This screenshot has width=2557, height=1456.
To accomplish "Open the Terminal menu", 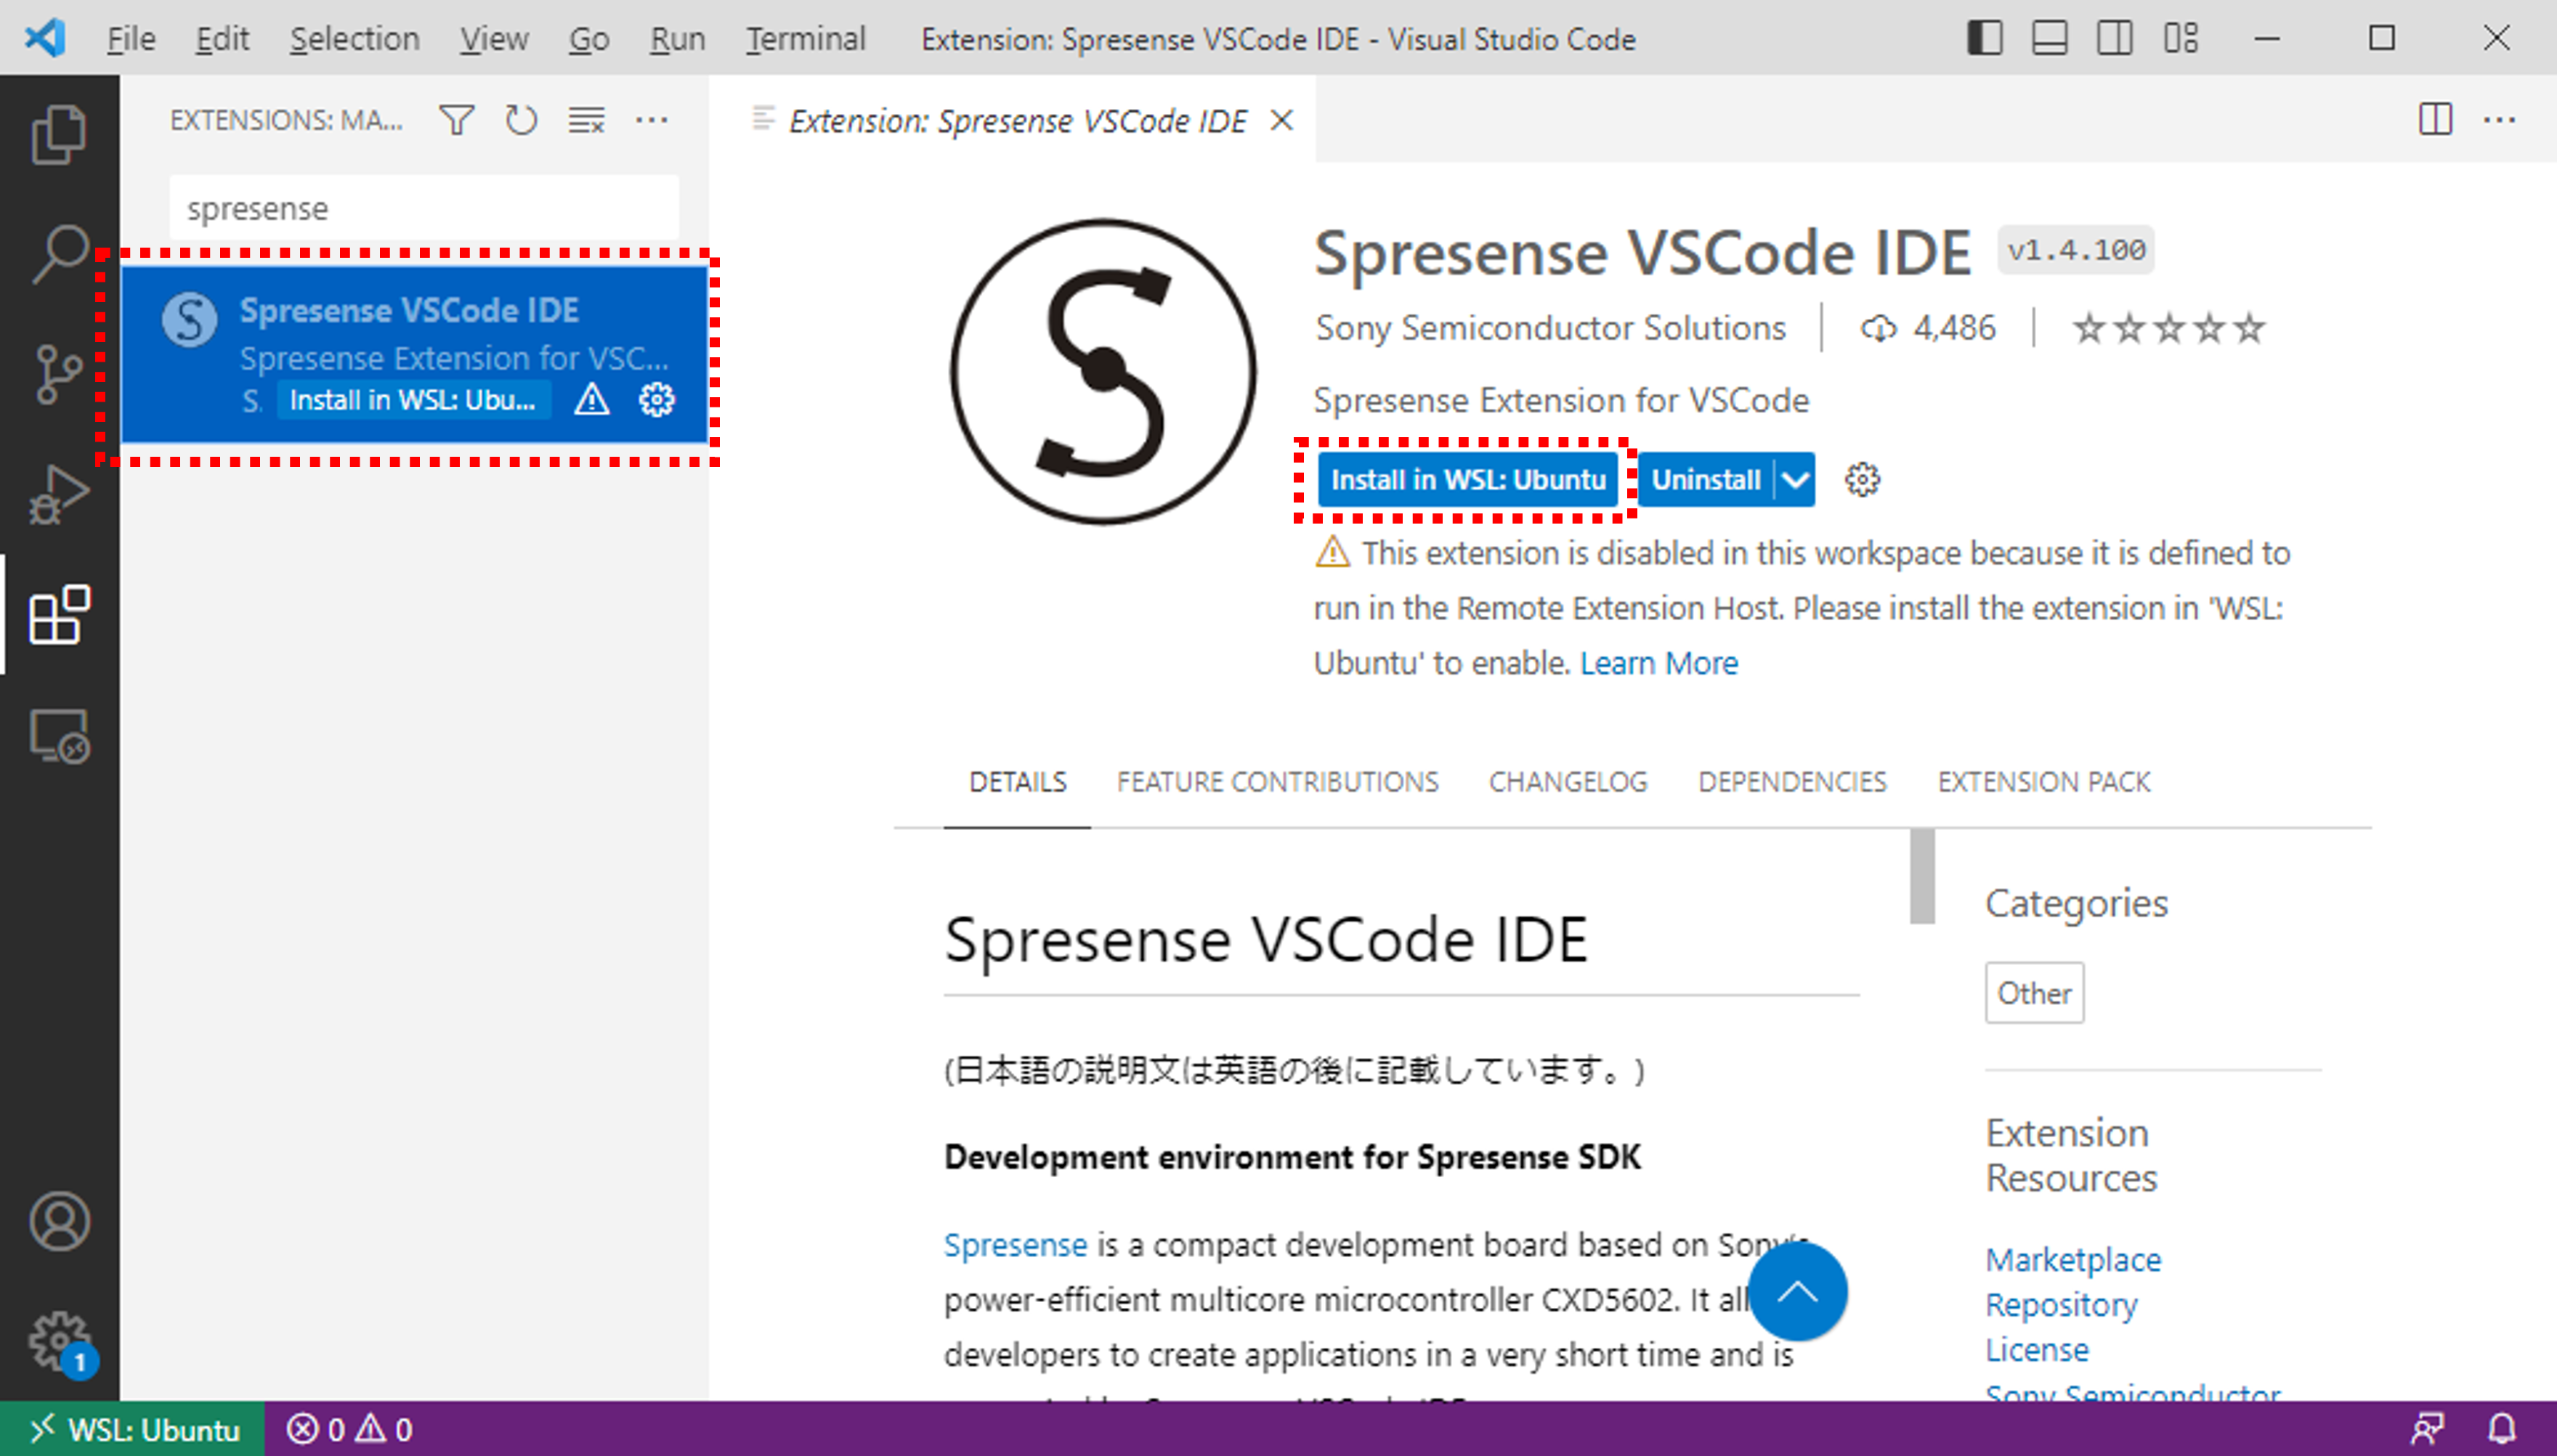I will [x=806, y=38].
